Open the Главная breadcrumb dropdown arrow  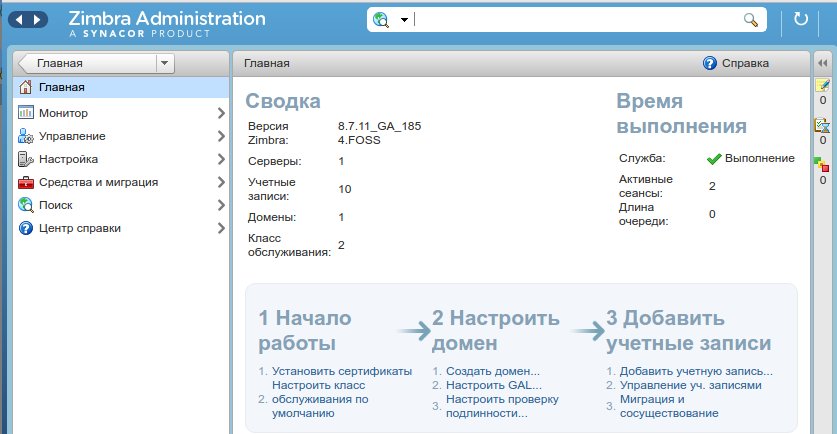coord(164,63)
